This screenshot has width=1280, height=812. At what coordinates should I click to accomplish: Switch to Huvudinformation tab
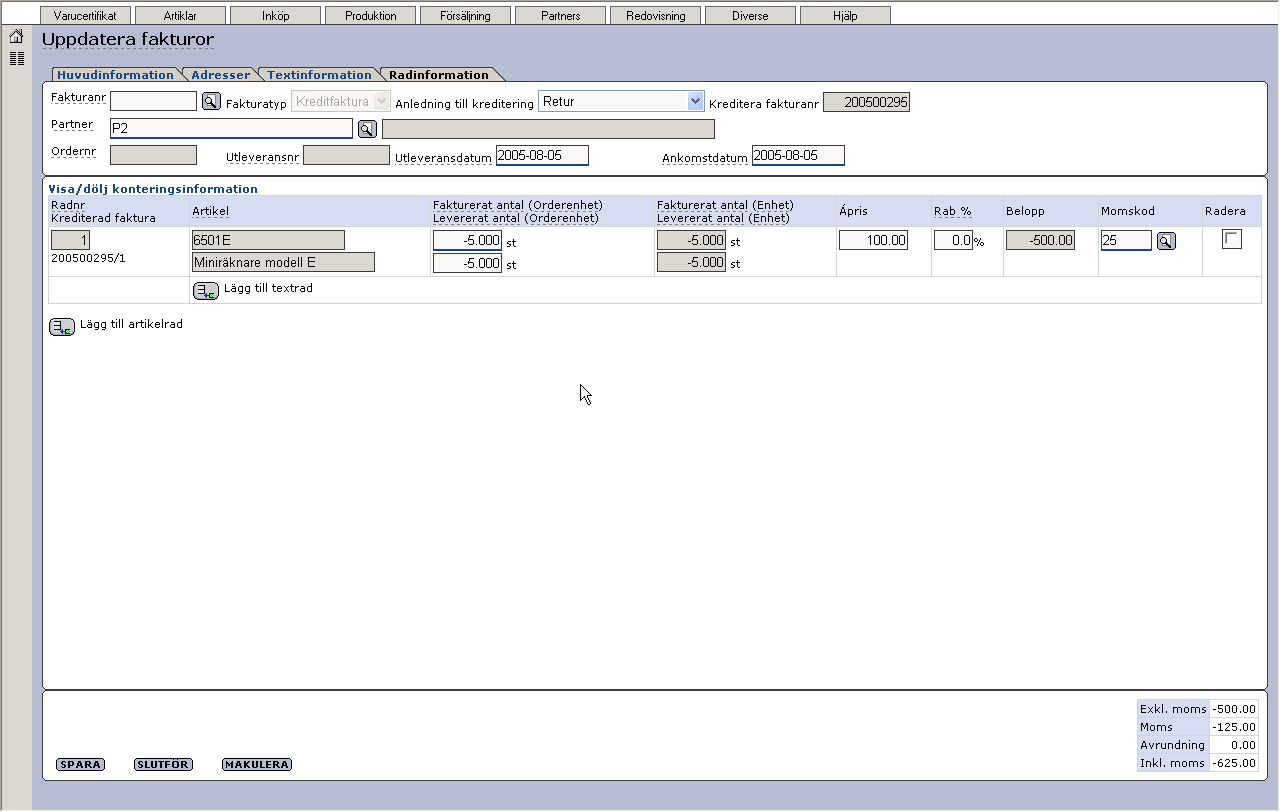tap(115, 75)
